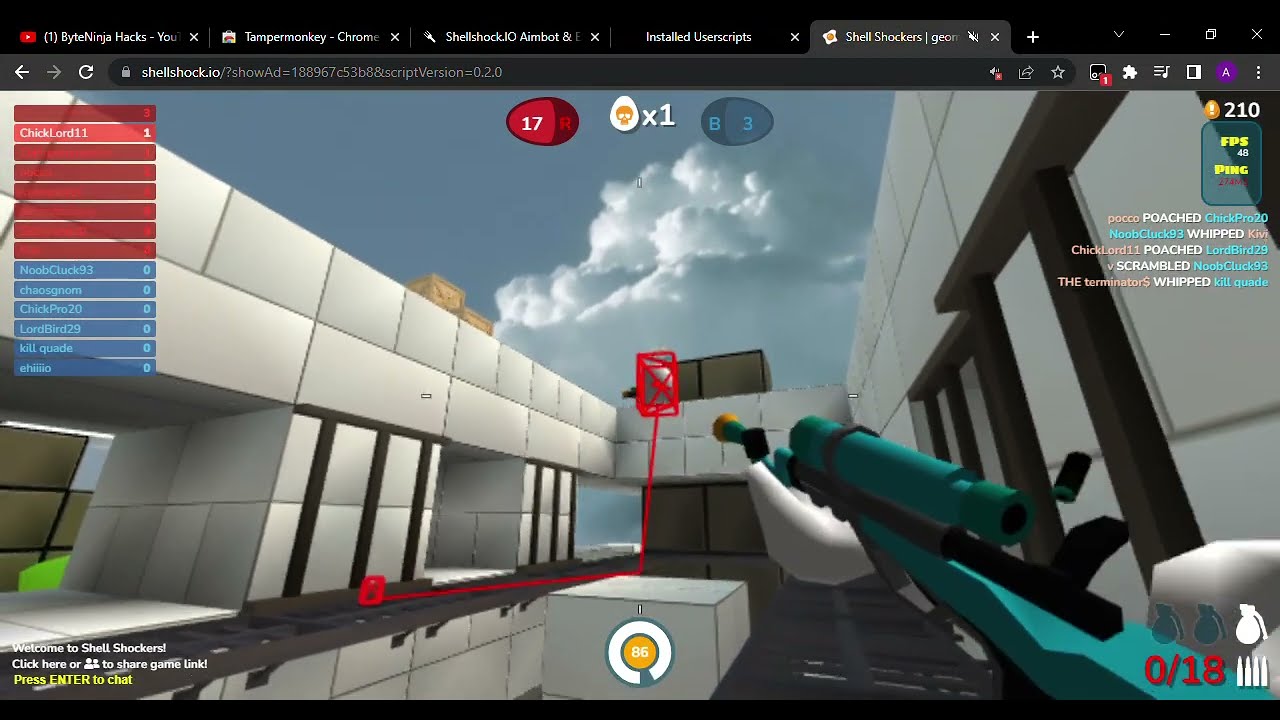Close the Shell Shockers tab
This screenshot has width=1280, height=720.
[x=994, y=37]
